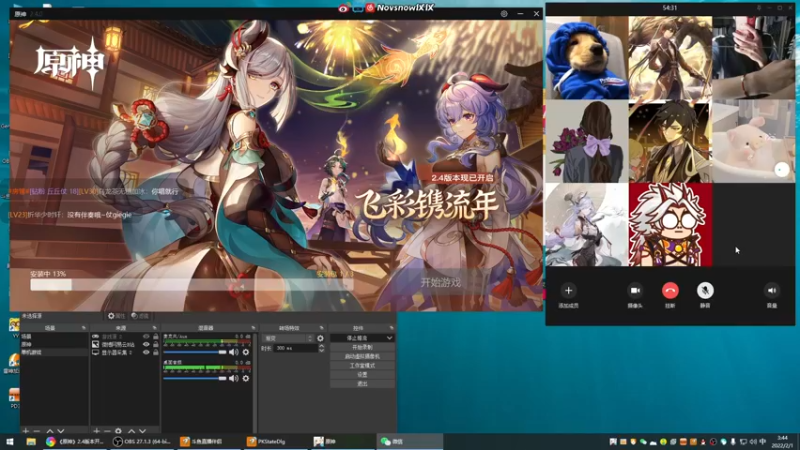
Task: Decrease the transition duration with the down arrow
Action: pos(321,351)
